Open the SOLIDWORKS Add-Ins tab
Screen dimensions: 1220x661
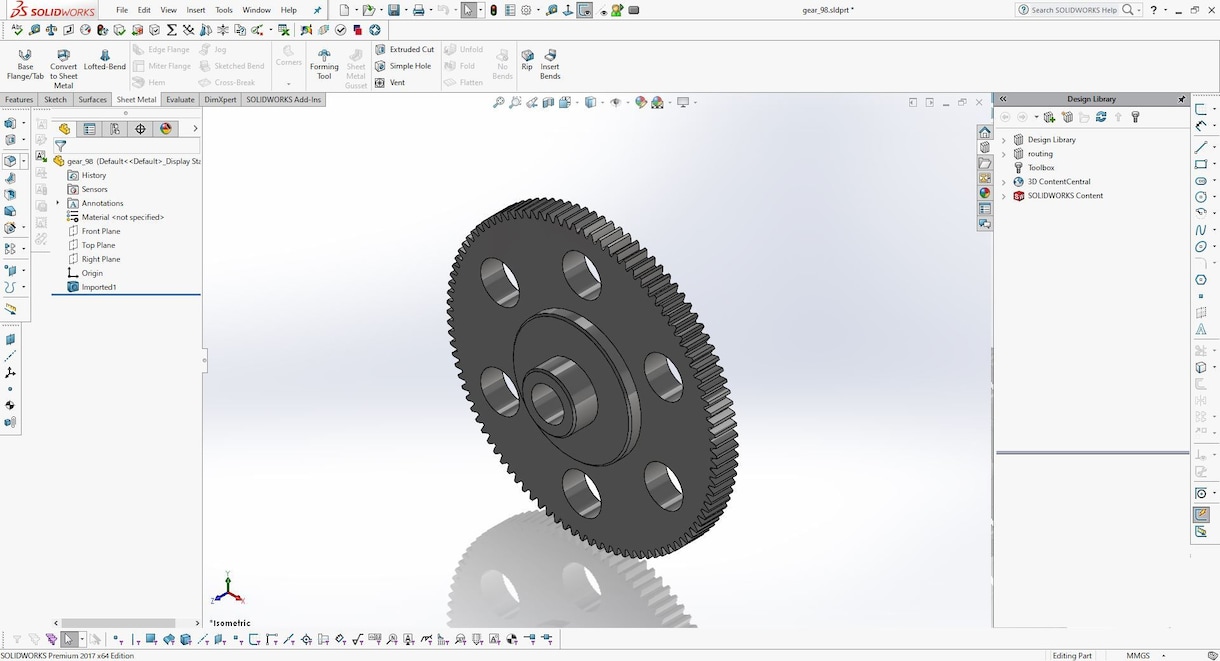pyautogui.click(x=284, y=99)
